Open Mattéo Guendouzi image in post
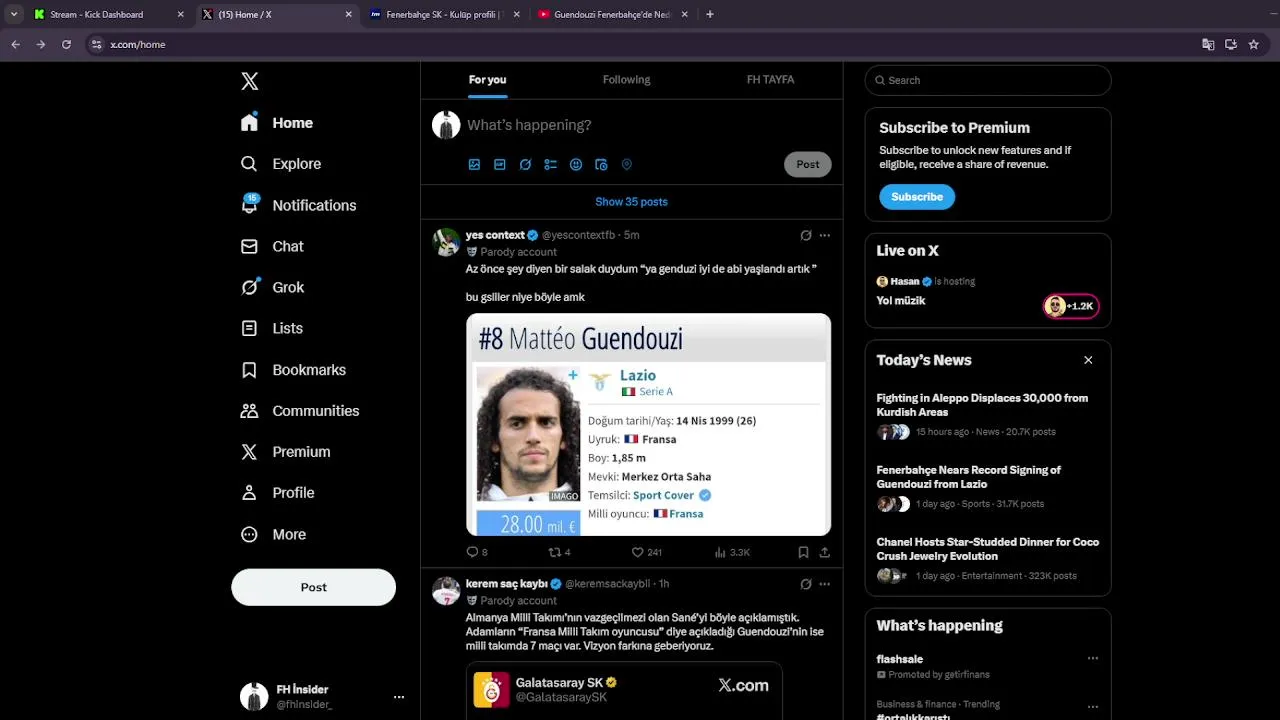Viewport: 1280px width, 720px height. point(648,425)
